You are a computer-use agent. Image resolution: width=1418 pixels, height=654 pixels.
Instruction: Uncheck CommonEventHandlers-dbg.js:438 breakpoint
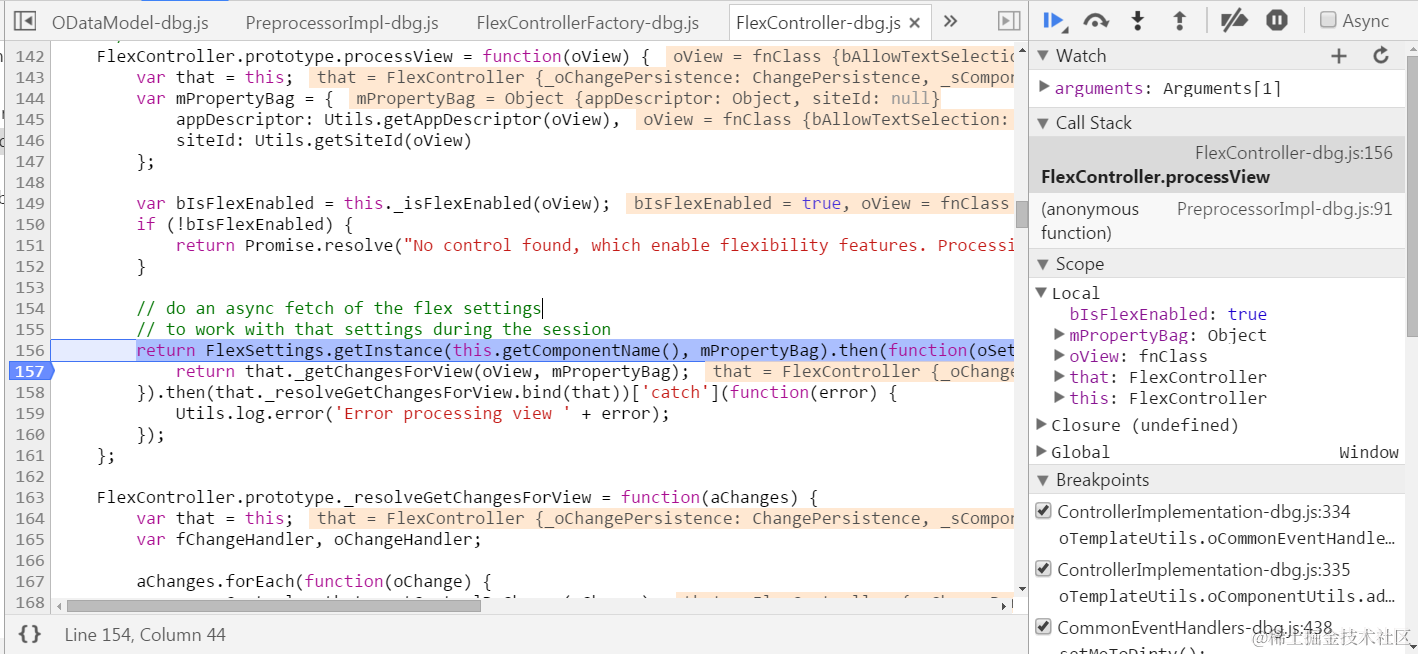[1043, 627]
